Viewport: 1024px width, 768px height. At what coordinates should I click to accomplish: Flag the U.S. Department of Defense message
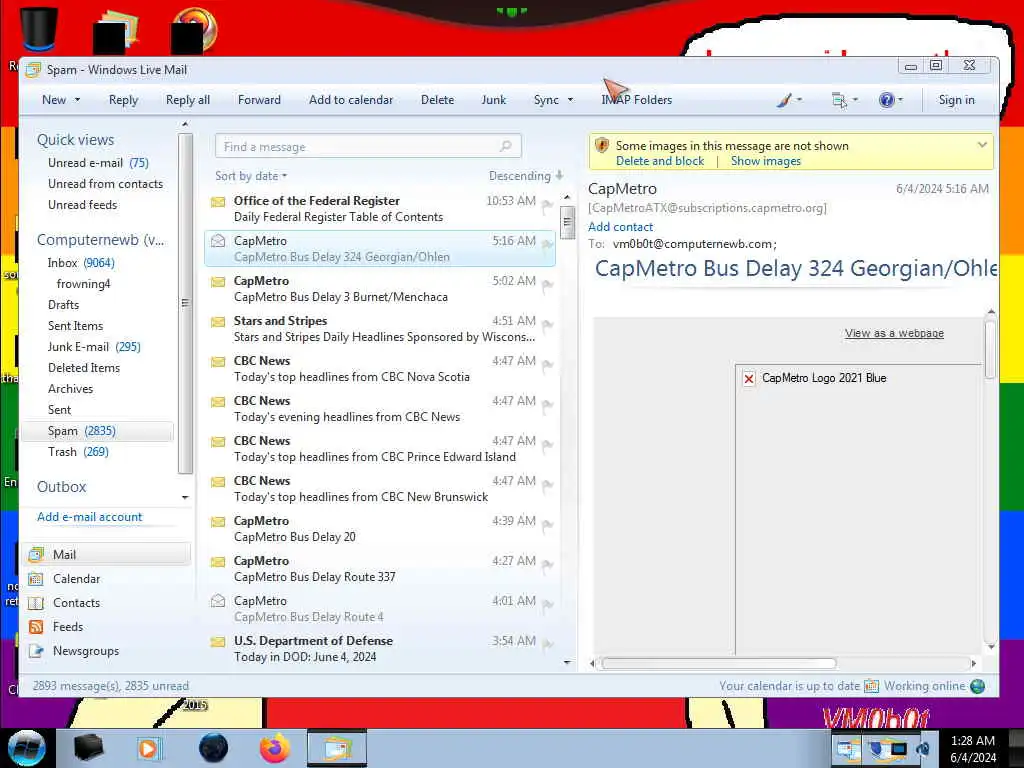[548, 645]
